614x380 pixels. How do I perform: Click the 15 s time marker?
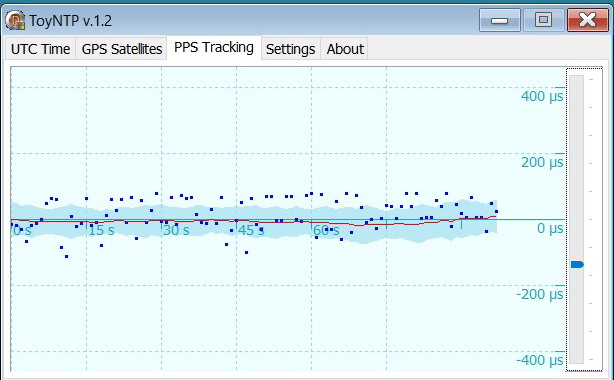[x=101, y=230]
